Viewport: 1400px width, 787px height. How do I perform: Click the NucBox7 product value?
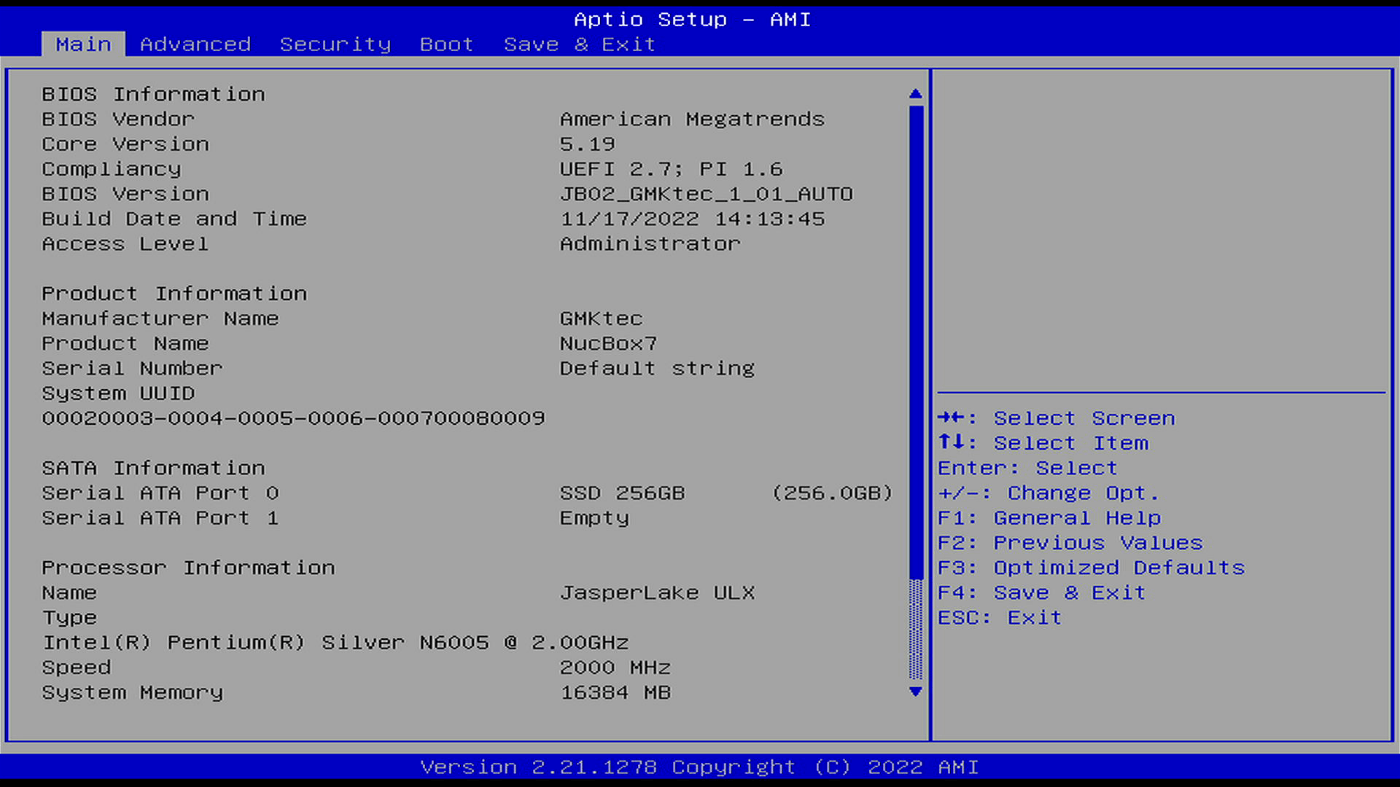[x=608, y=344]
